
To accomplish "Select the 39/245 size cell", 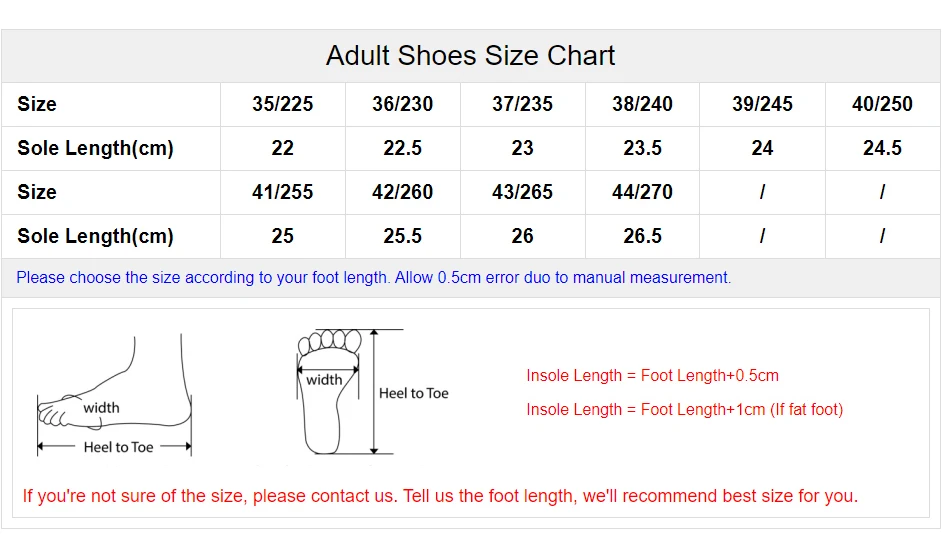I will click(x=762, y=104).
